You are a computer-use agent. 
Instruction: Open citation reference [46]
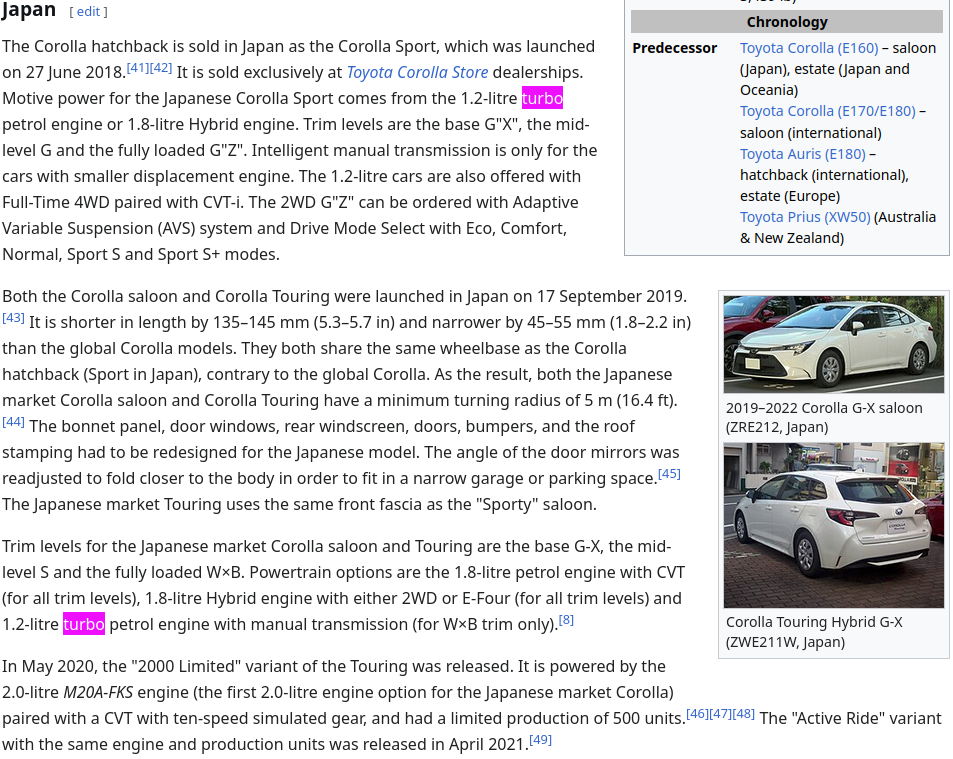pyautogui.click(x=697, y=713)
